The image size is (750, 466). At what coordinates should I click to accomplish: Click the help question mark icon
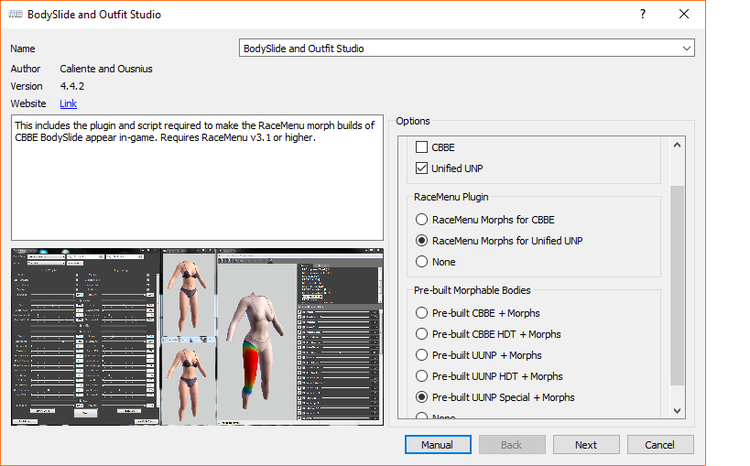click(x=643, y=14)
